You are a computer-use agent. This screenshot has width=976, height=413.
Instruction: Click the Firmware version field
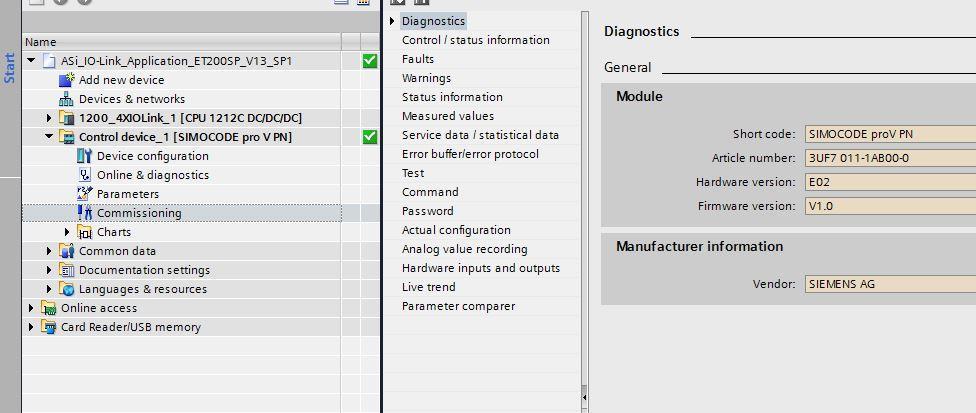click(x=890, y=206)
